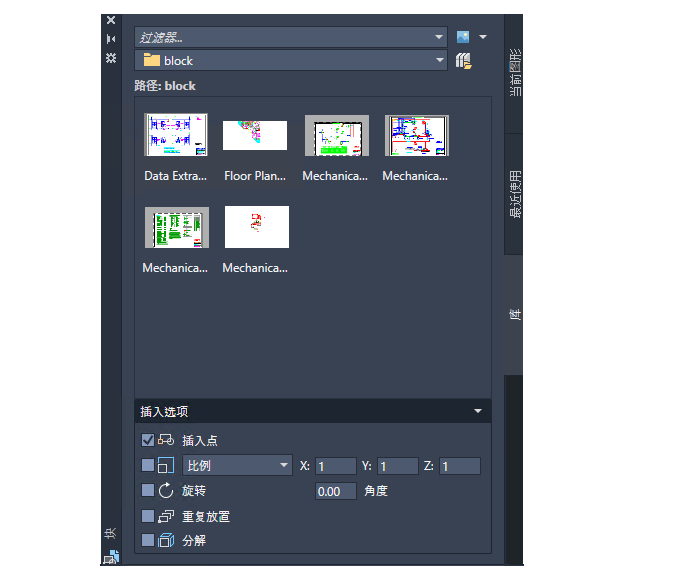Viewport: 697px width, 566px height.
Task: Choose the Mechanica... block with small red drawing
Action: [256, 227]
